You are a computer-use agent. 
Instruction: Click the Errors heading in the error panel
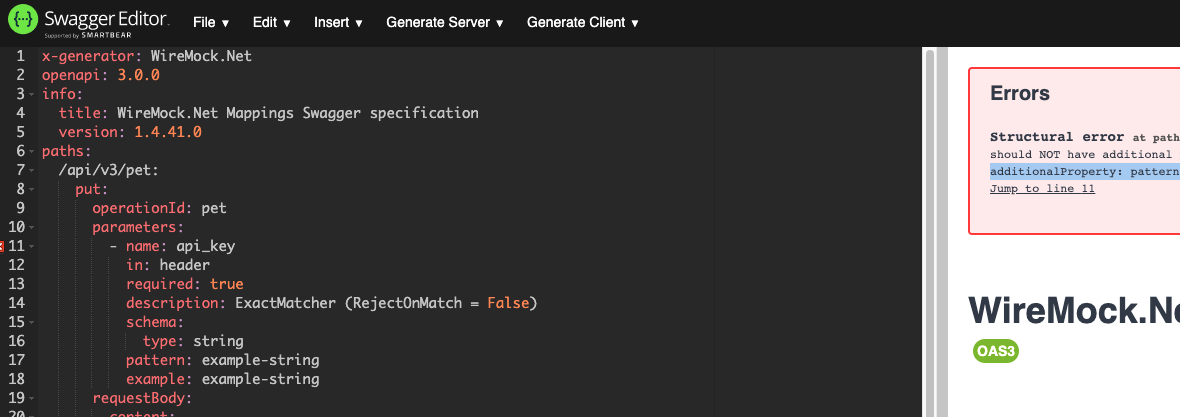pos(1020,93)
